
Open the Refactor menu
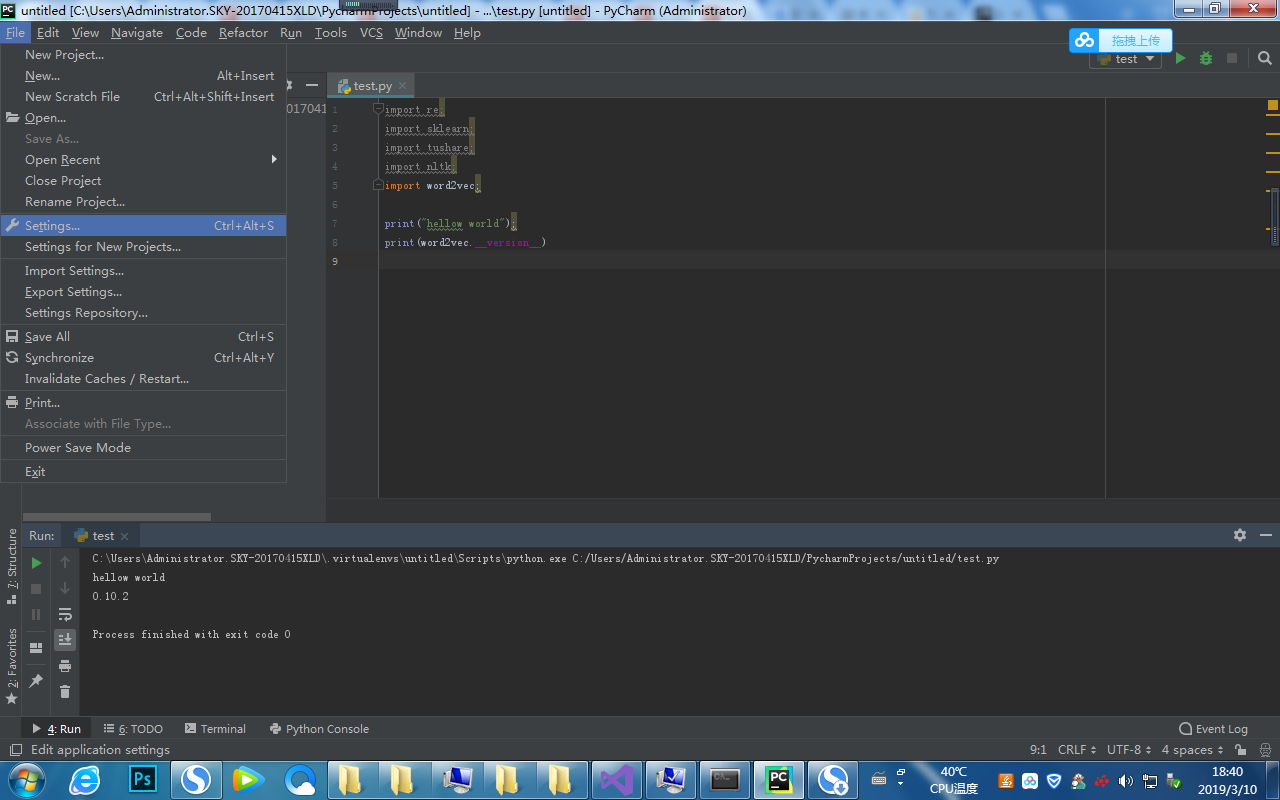(243, 33)
